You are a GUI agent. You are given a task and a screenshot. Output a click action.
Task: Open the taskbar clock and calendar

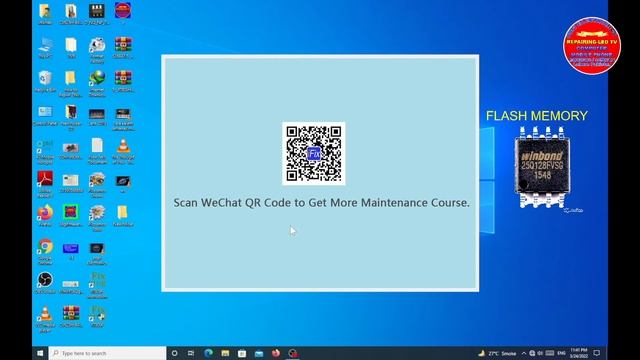(x=579, y=353)
